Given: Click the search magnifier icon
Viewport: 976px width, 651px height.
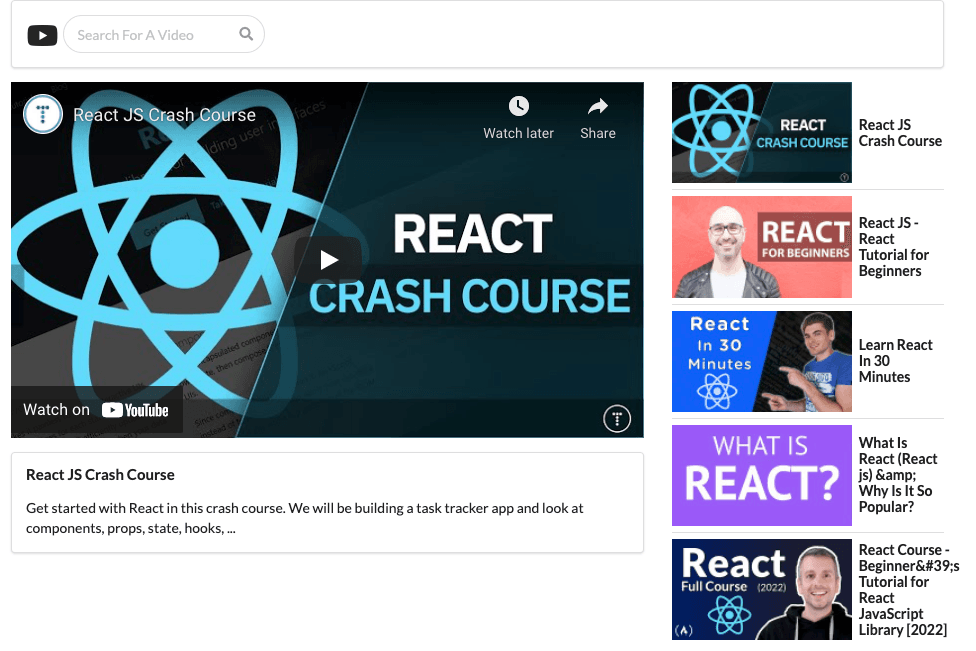Looking at the screenshot, I should tap(246, 34).
